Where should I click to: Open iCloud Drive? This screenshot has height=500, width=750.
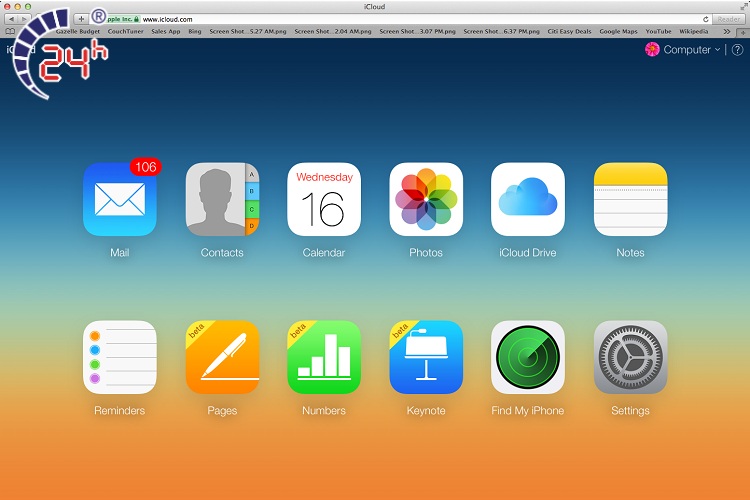click(528, 199)
